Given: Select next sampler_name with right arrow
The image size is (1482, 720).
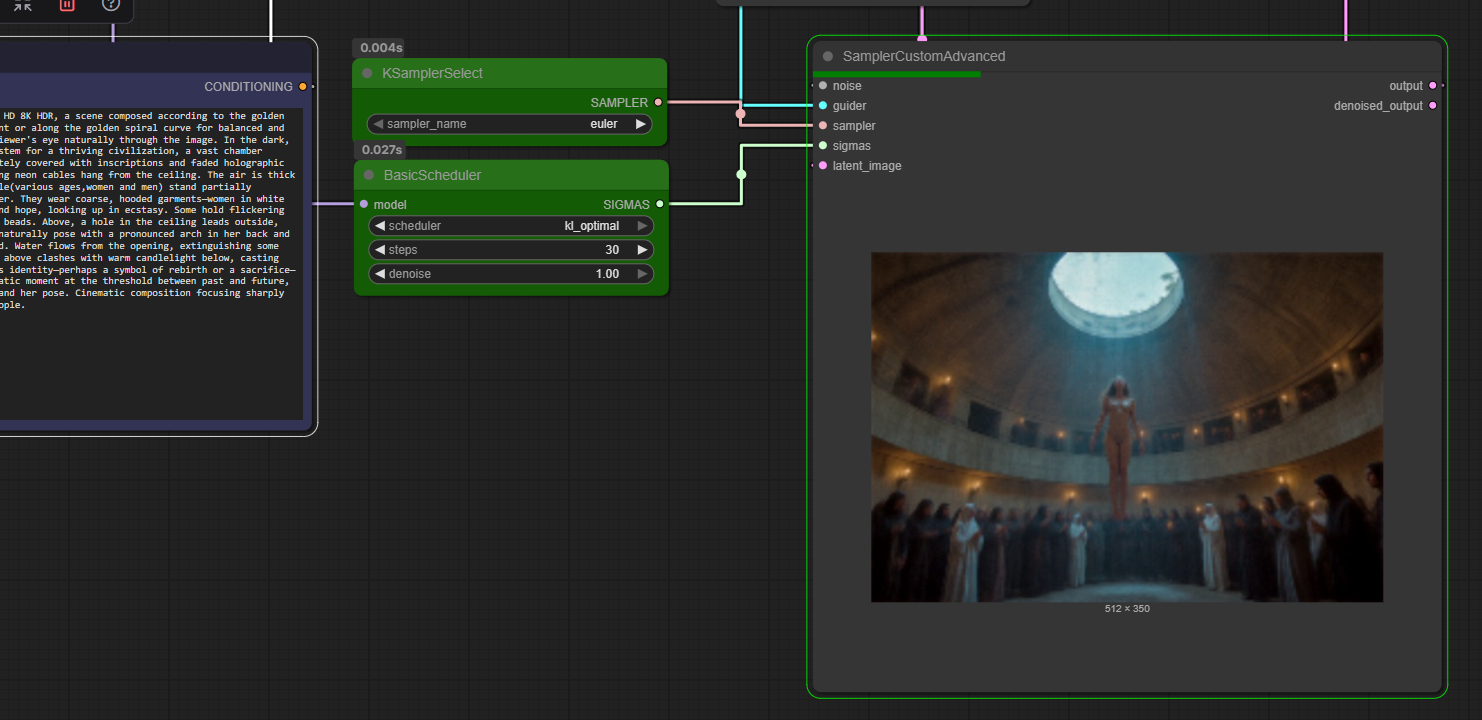Looking at the screenshot, I should point(641,124).
